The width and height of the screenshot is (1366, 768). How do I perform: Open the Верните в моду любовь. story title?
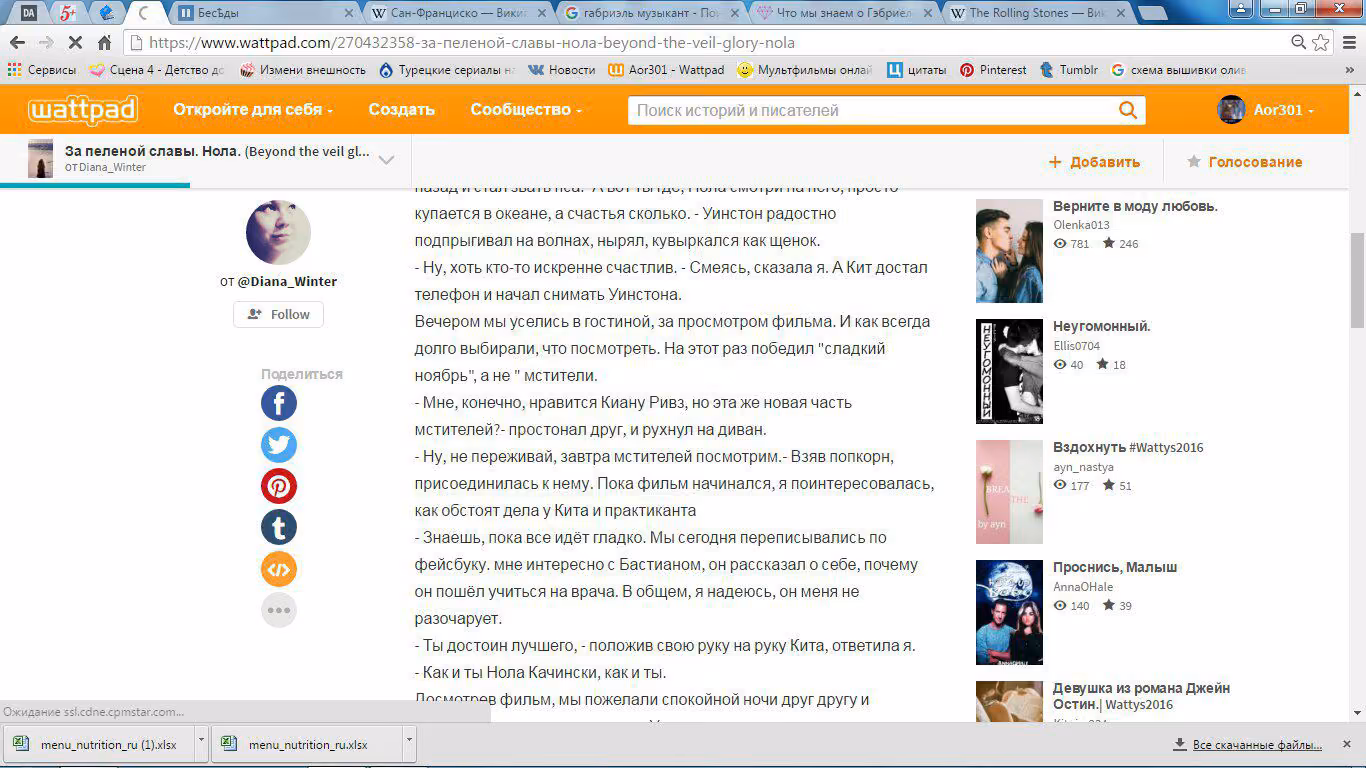coord(1135,206)
